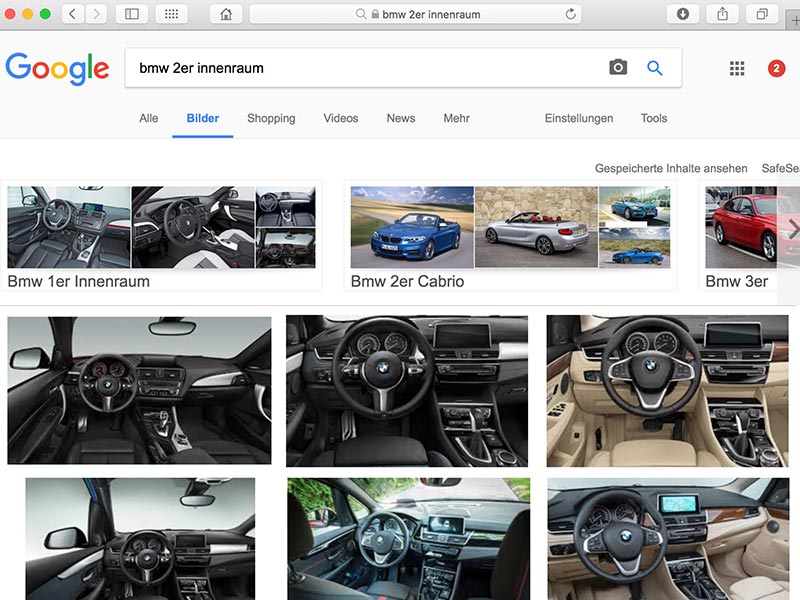Open the Tools options

[654, 118]
